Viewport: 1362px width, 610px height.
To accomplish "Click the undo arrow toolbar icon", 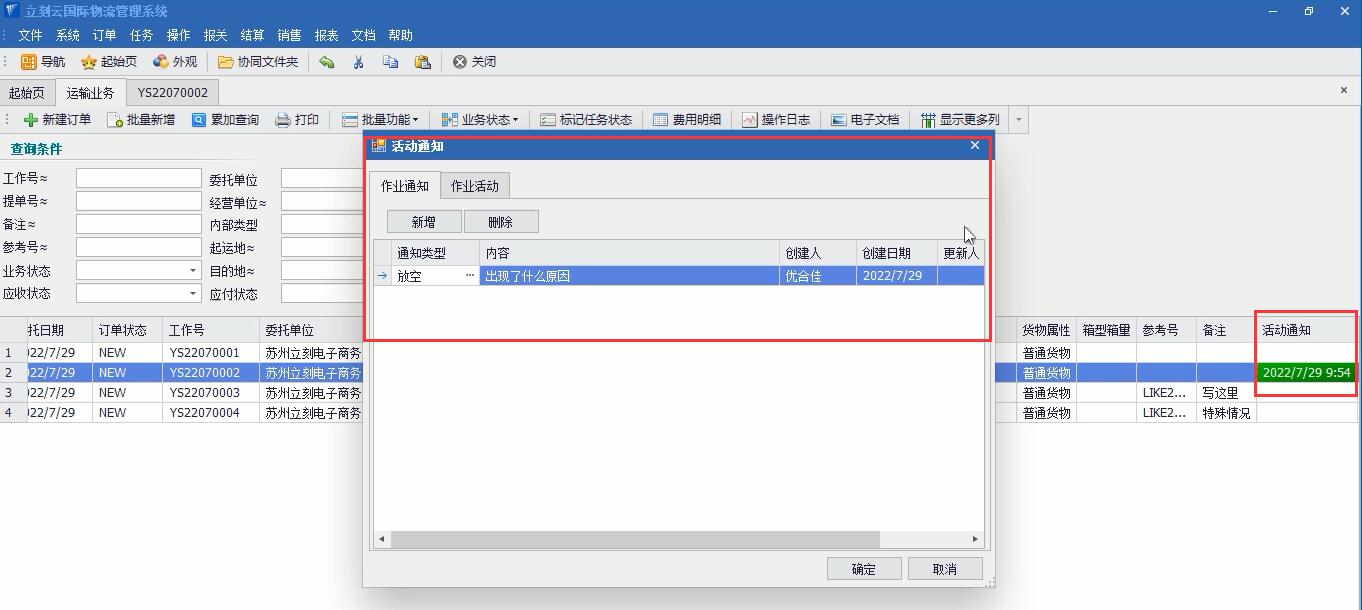I will point(327,62).
